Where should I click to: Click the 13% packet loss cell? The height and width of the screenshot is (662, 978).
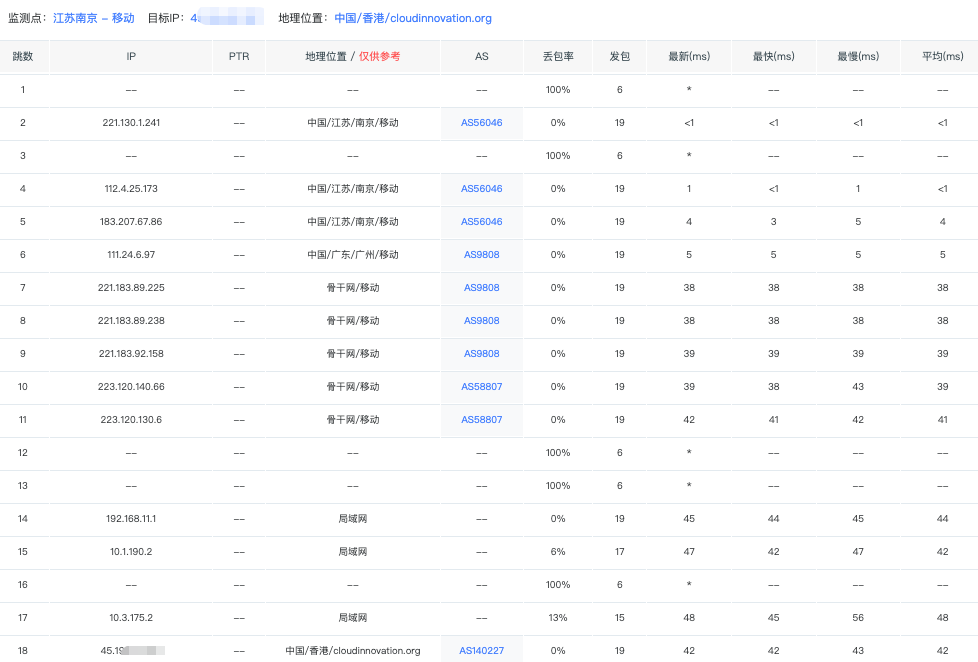557,618
